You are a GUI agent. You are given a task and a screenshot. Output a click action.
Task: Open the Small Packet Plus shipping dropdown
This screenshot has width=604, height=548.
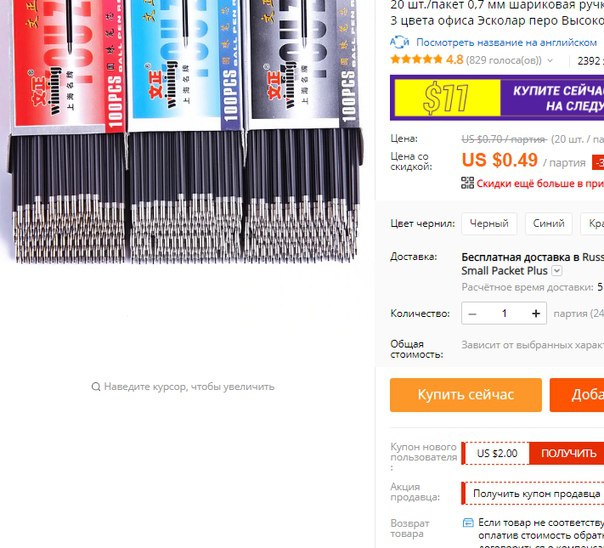(x=557, y=271)
